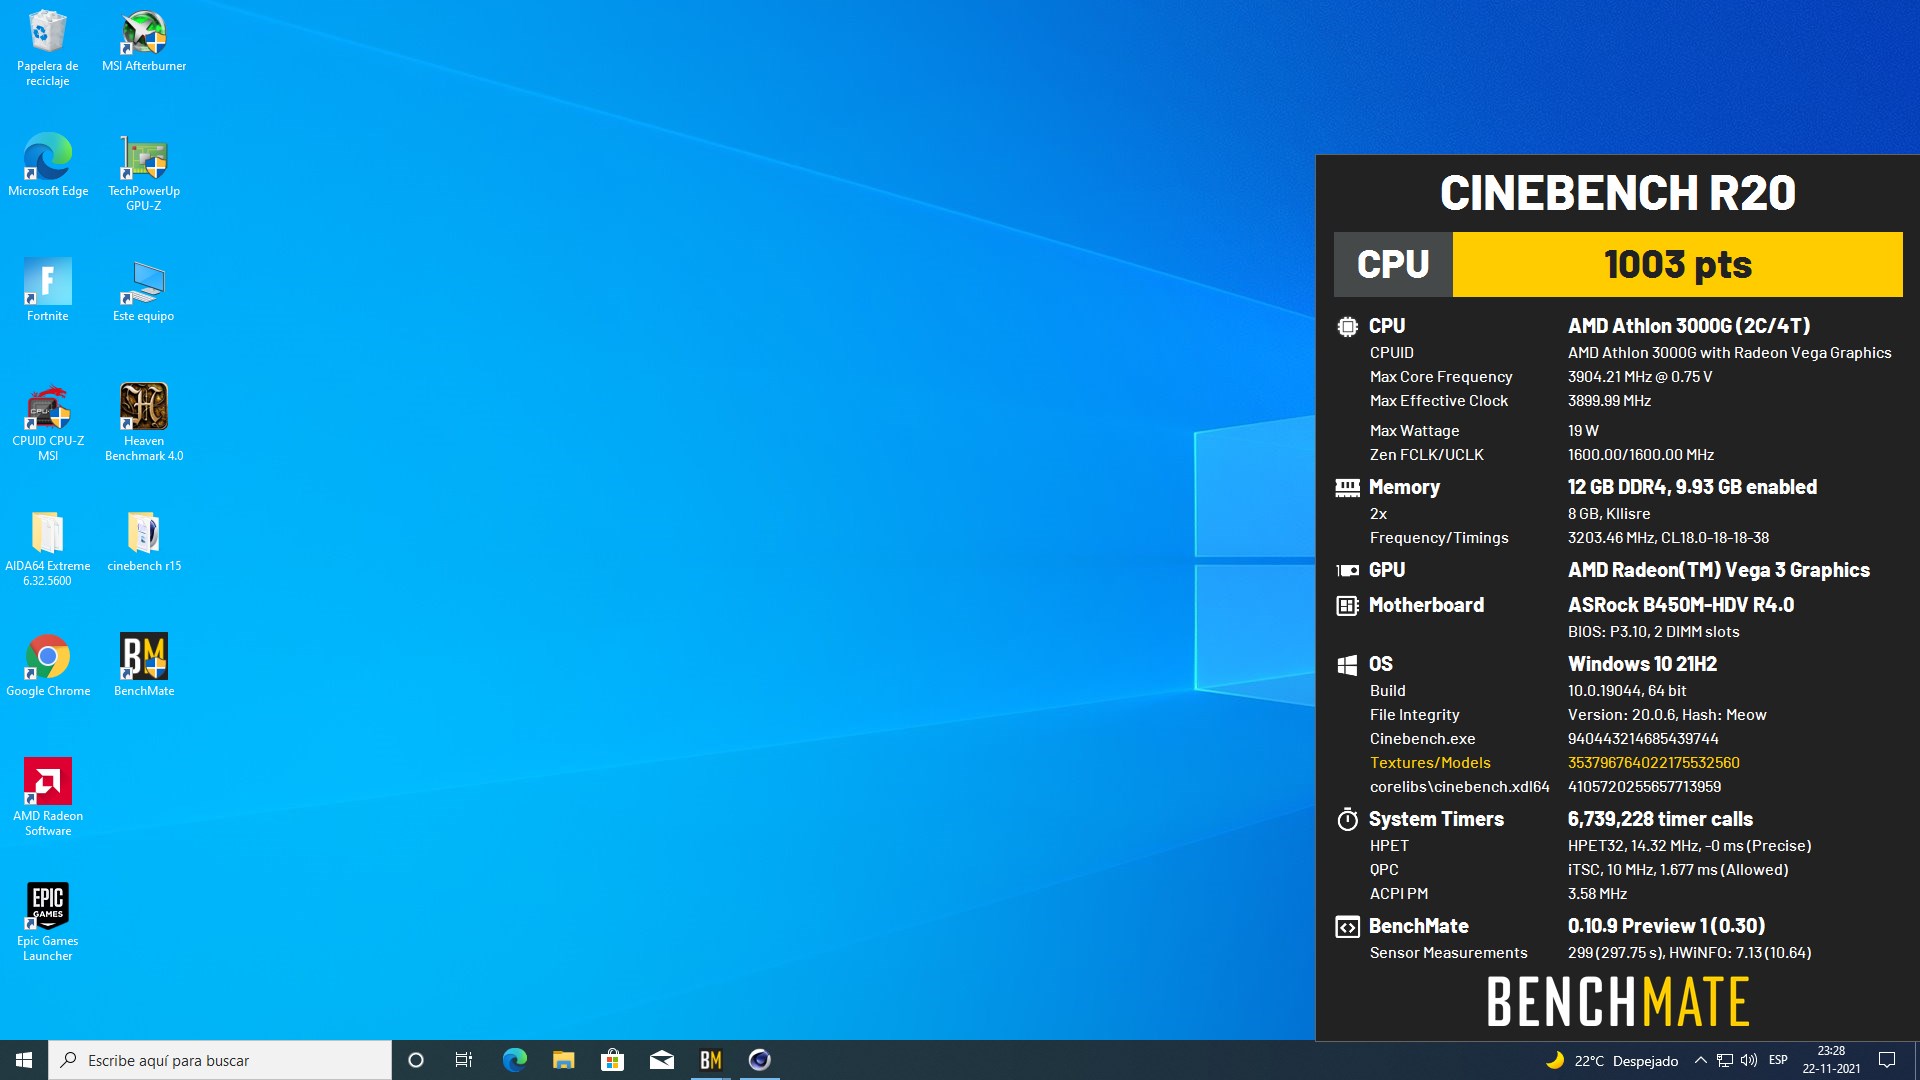Open the weather widget showing 22°C Despejado
This screenshot has width=1920, height=1080.
click(1611, 1060)
